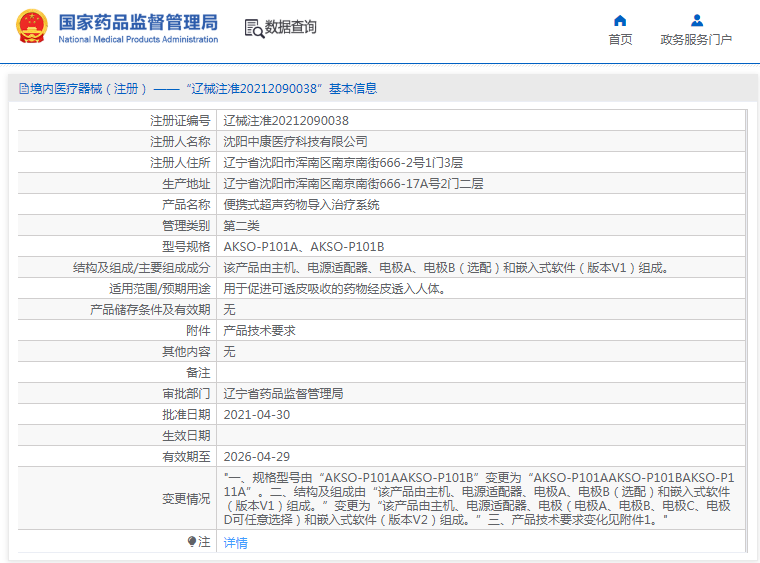760x563 pixels.
Task: Click 备注 row label
Action: click(198, 373)
